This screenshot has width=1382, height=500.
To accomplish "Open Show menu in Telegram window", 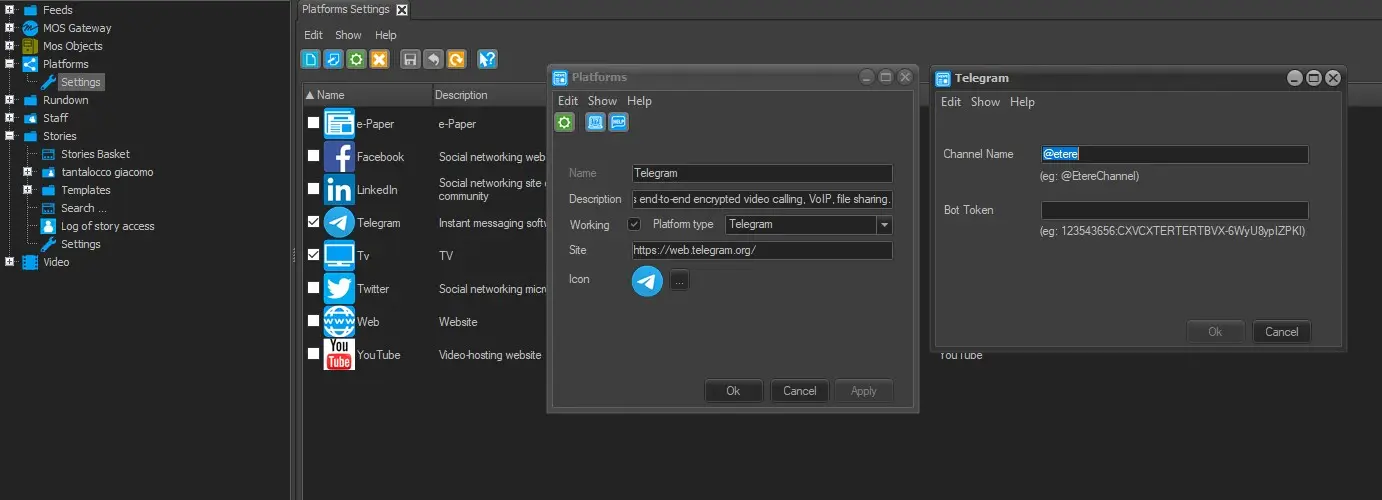I will point(985,102).
